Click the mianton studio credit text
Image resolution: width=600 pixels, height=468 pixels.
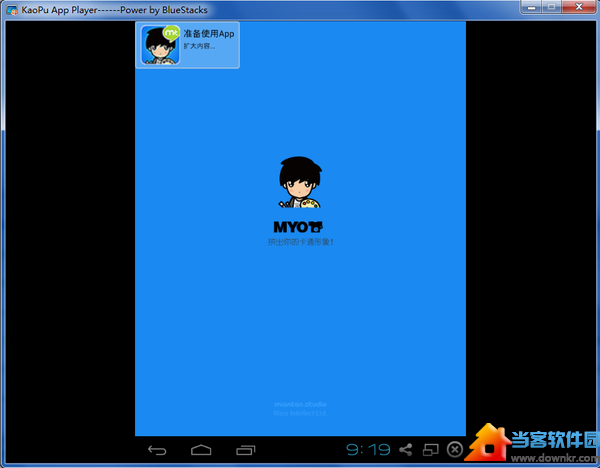coord(300,404)
